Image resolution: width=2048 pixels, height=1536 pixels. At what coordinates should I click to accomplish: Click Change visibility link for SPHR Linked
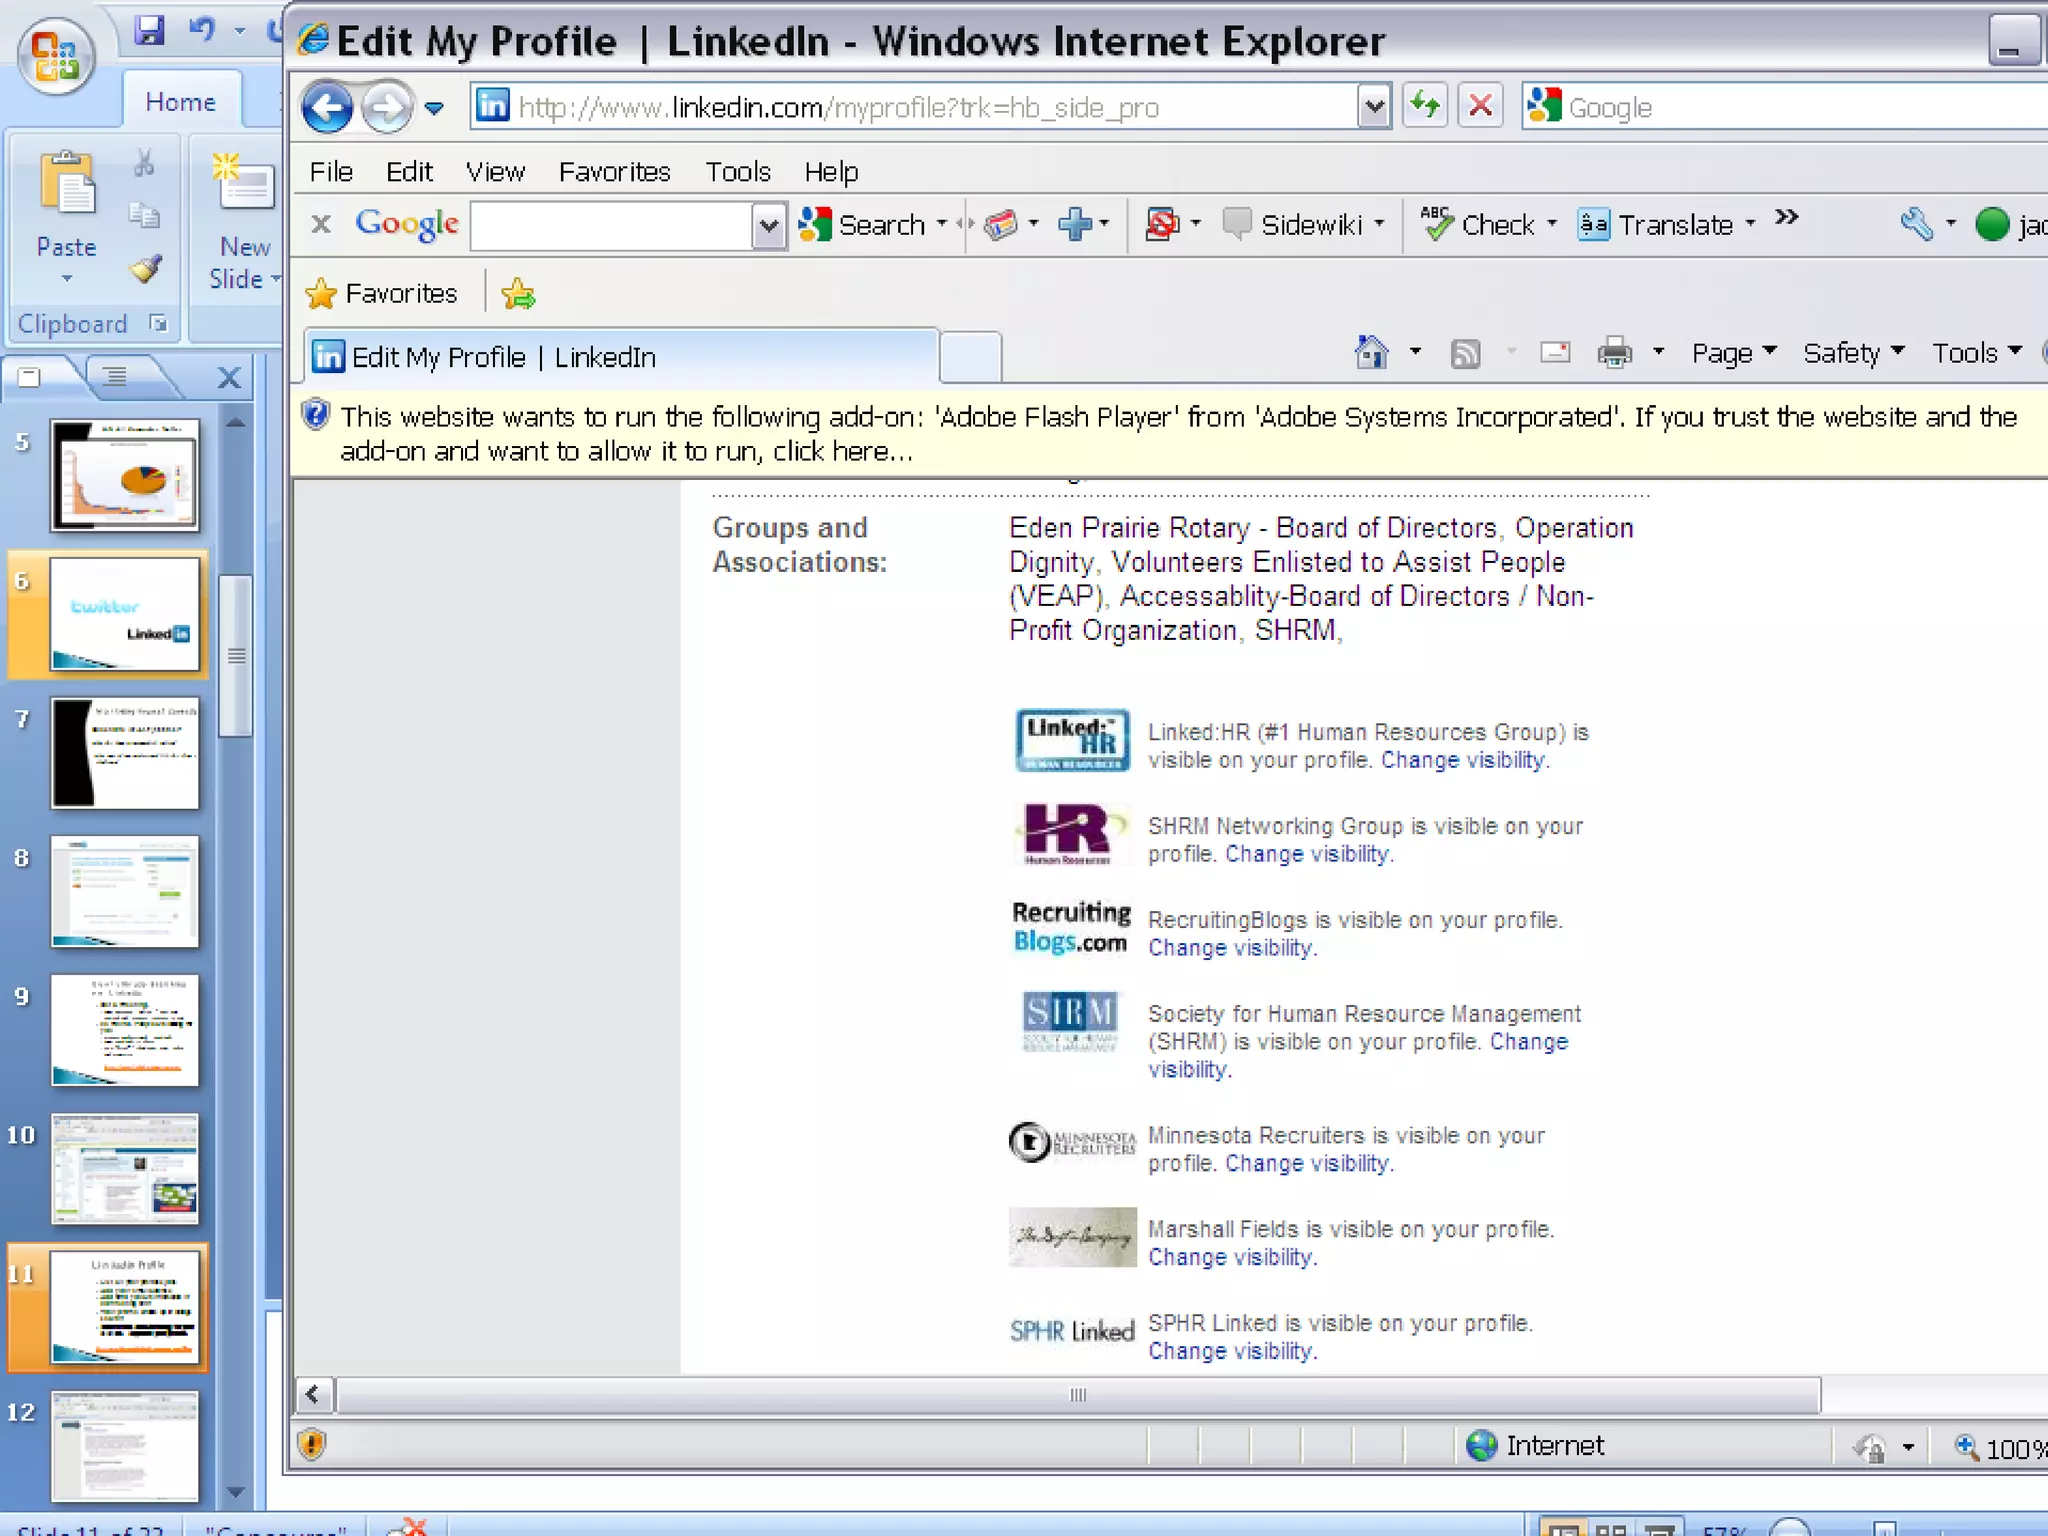[1230, 1351]
